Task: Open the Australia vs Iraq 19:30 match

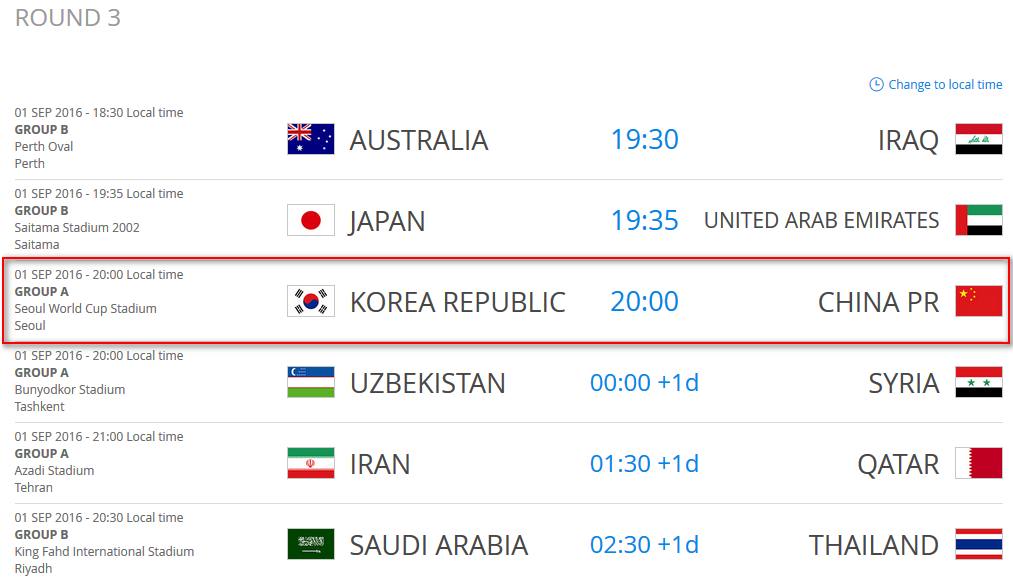Action: click(x=644, y=139)
